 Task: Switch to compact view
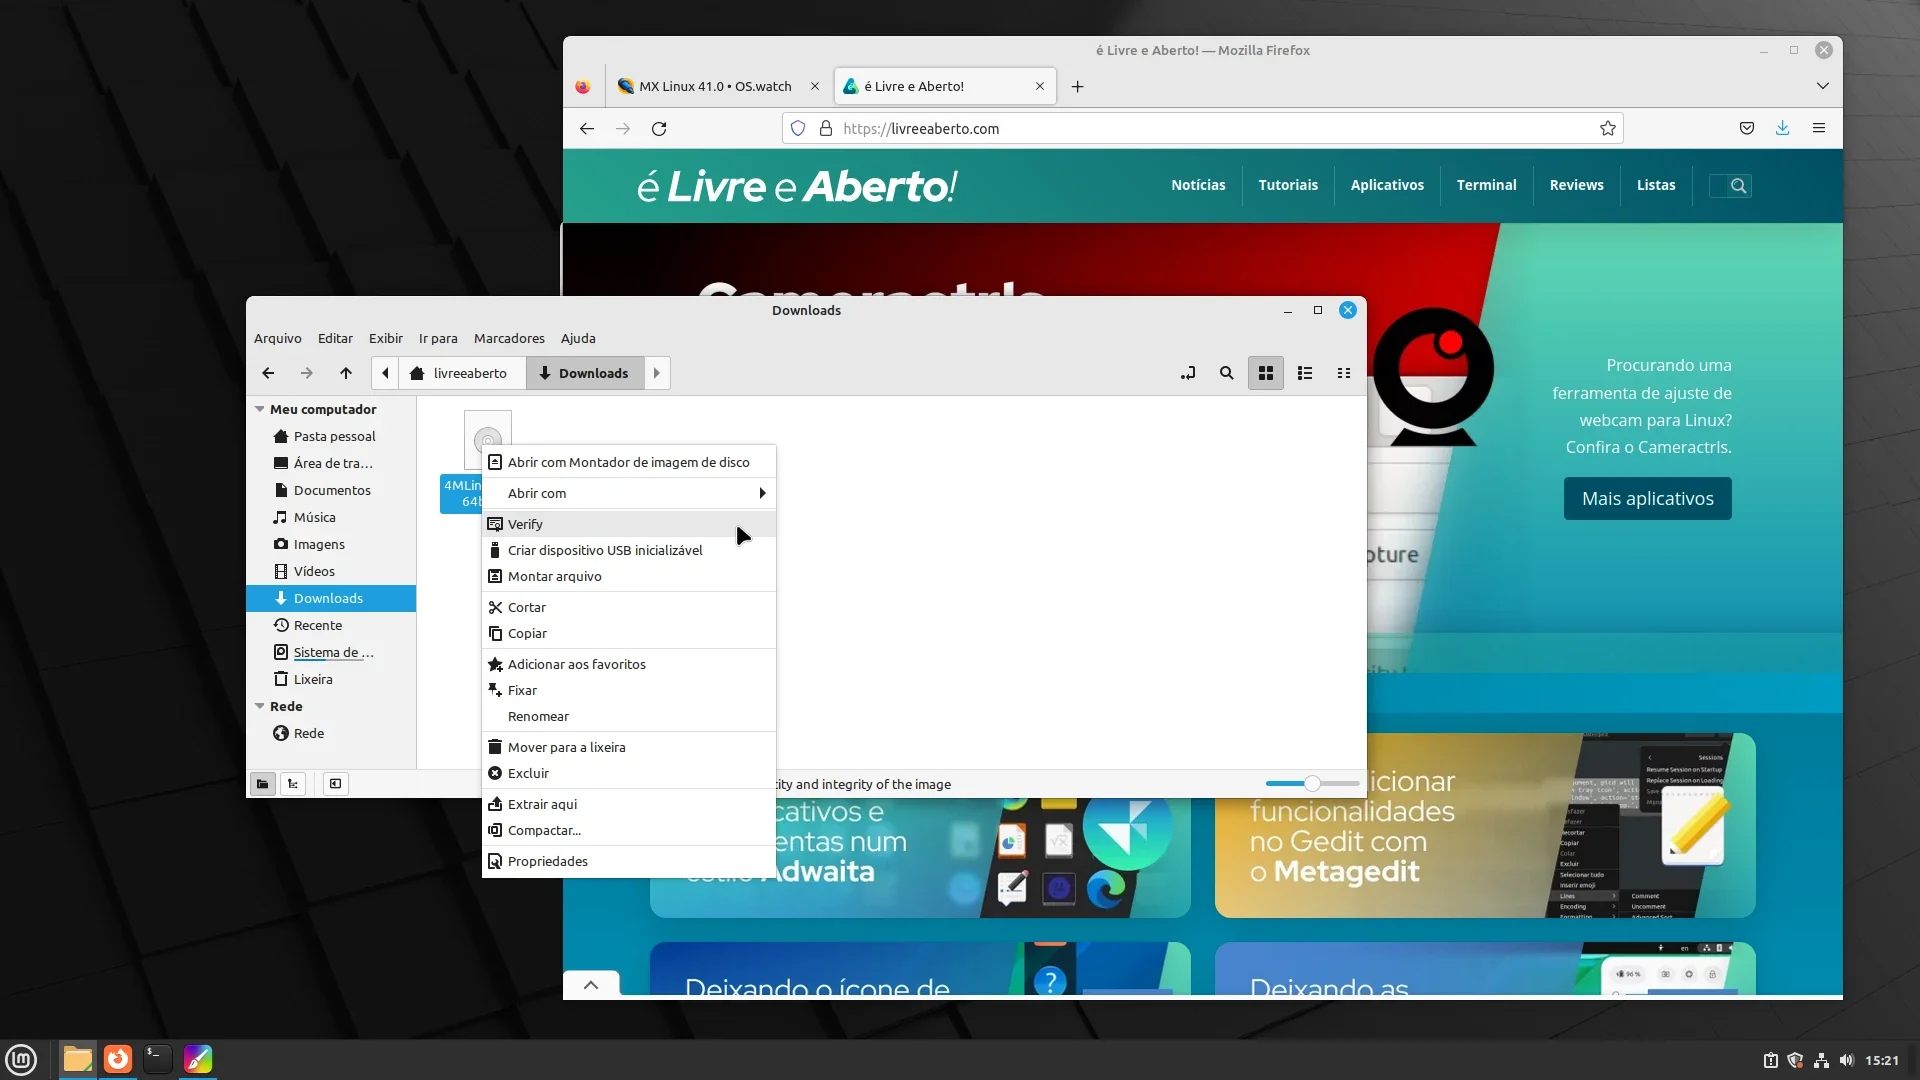1344,373
